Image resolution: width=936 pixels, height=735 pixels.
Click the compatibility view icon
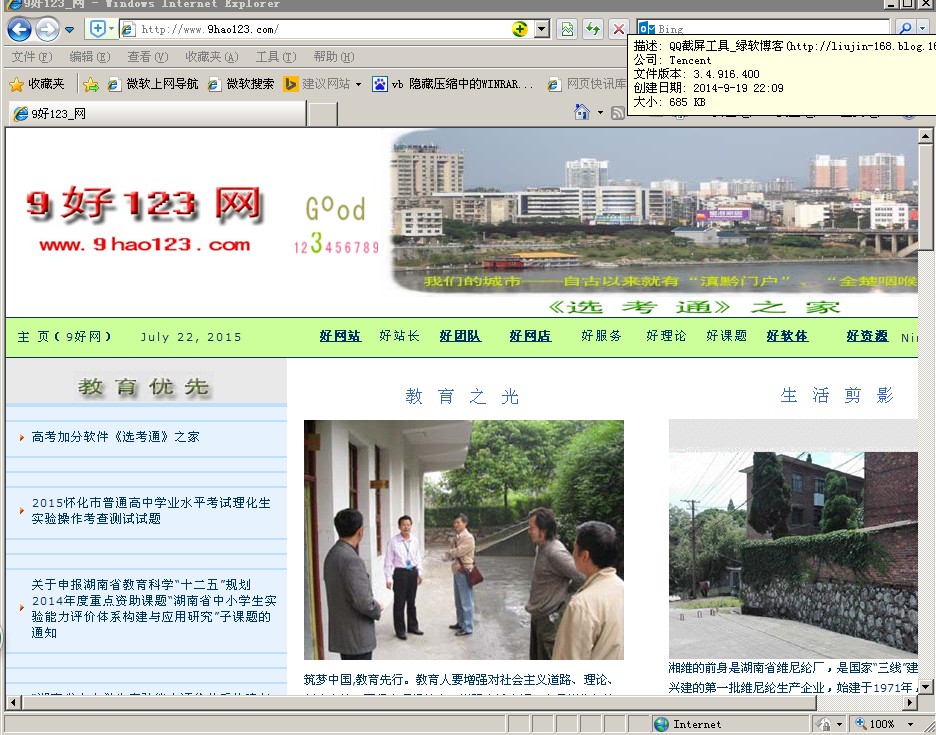pyautogui.click(x=567, y=29)
